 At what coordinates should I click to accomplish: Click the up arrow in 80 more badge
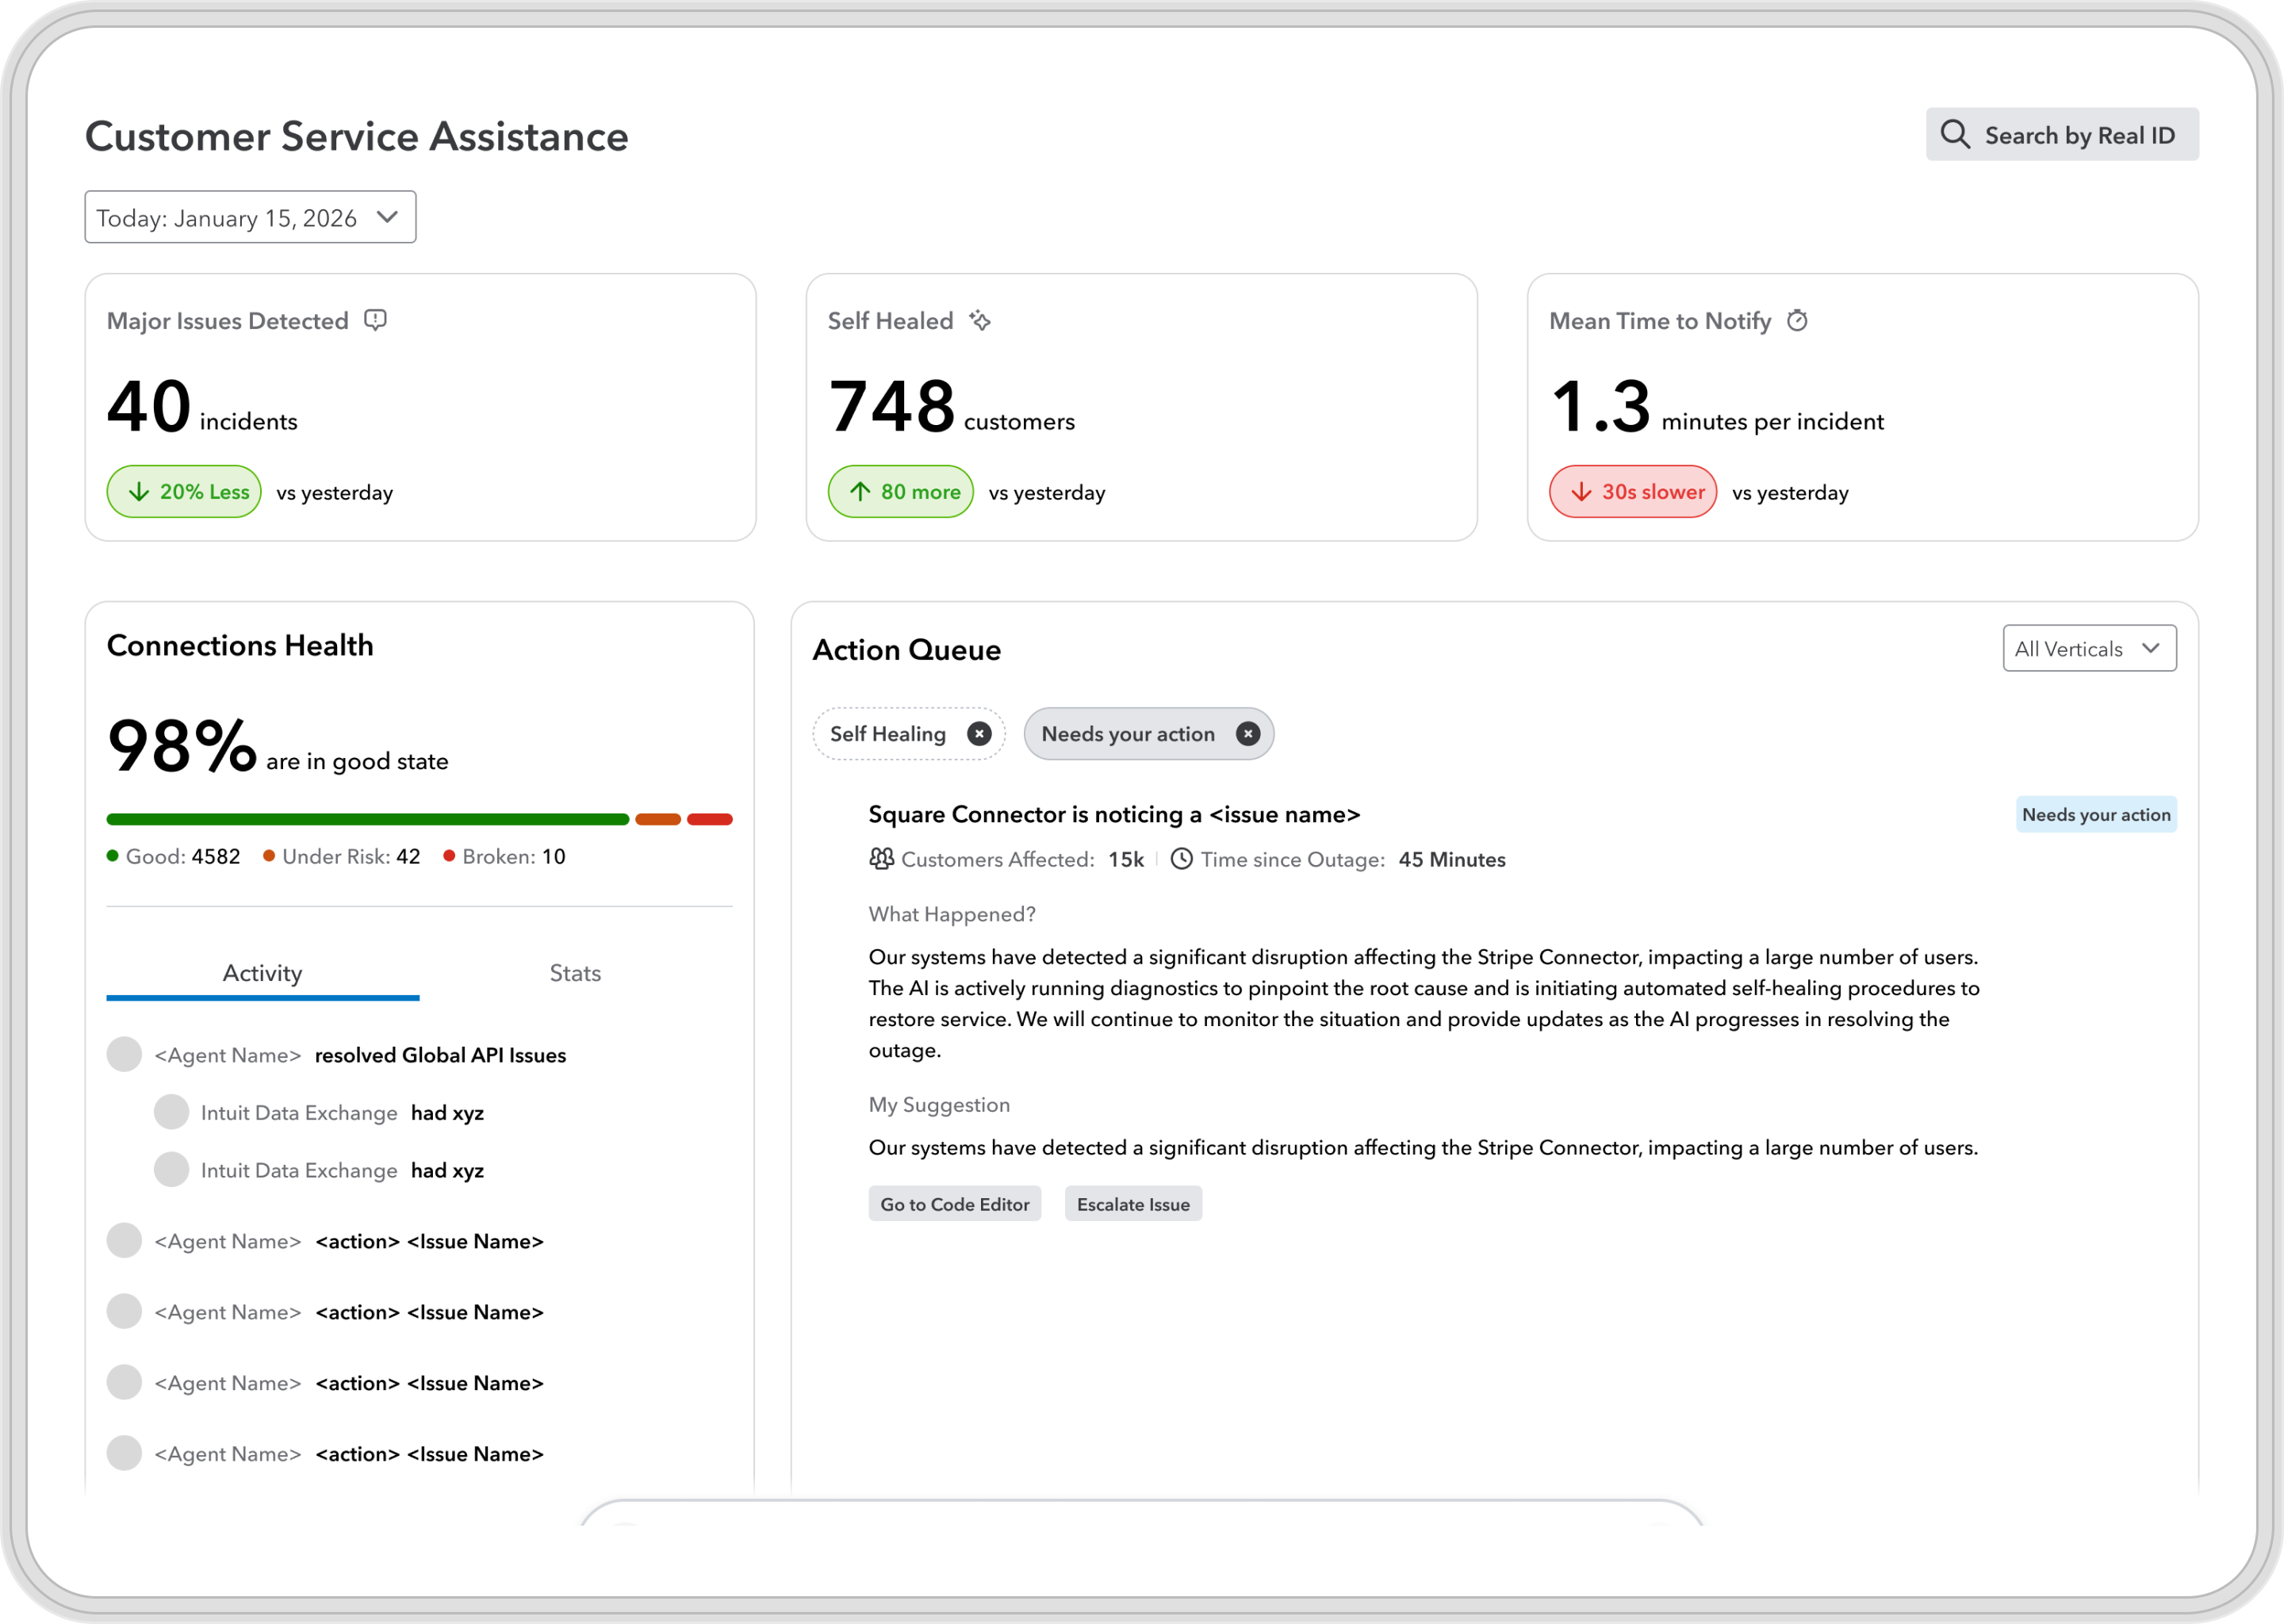point(860,491)
